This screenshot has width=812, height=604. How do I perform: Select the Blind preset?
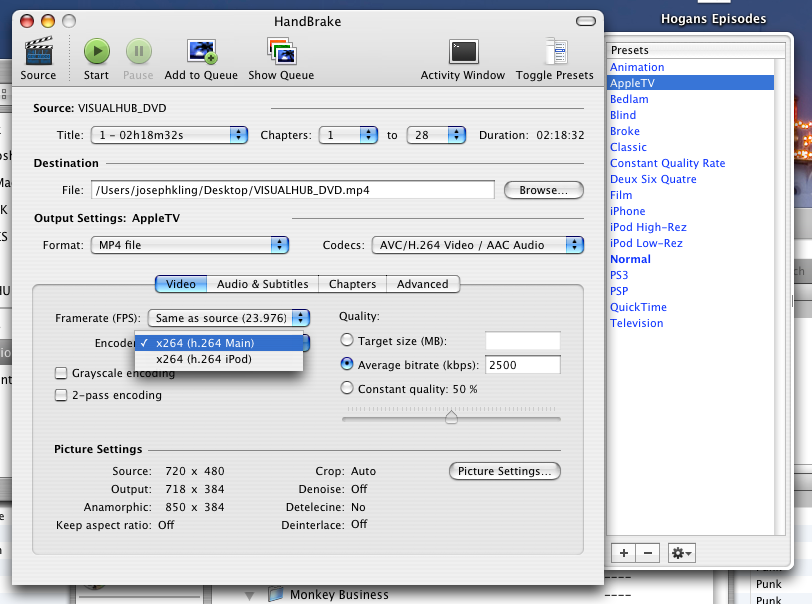tap(691, 115)
